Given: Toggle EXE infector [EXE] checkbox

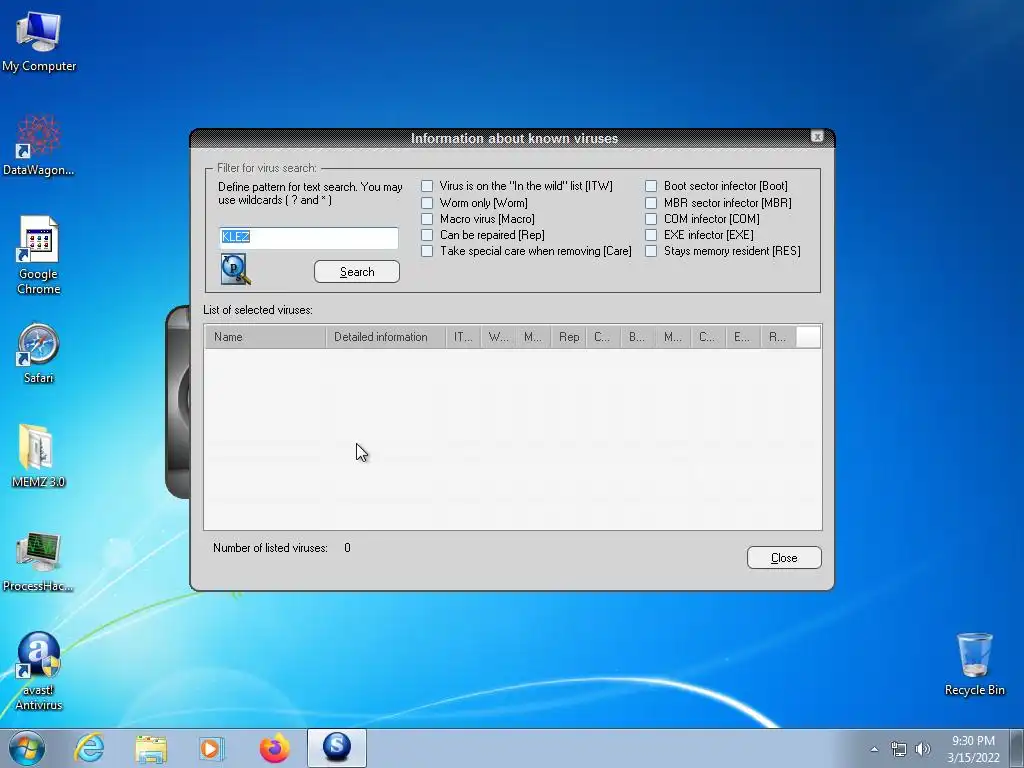Looking at the screenshot, I should (x=651, y=235).
